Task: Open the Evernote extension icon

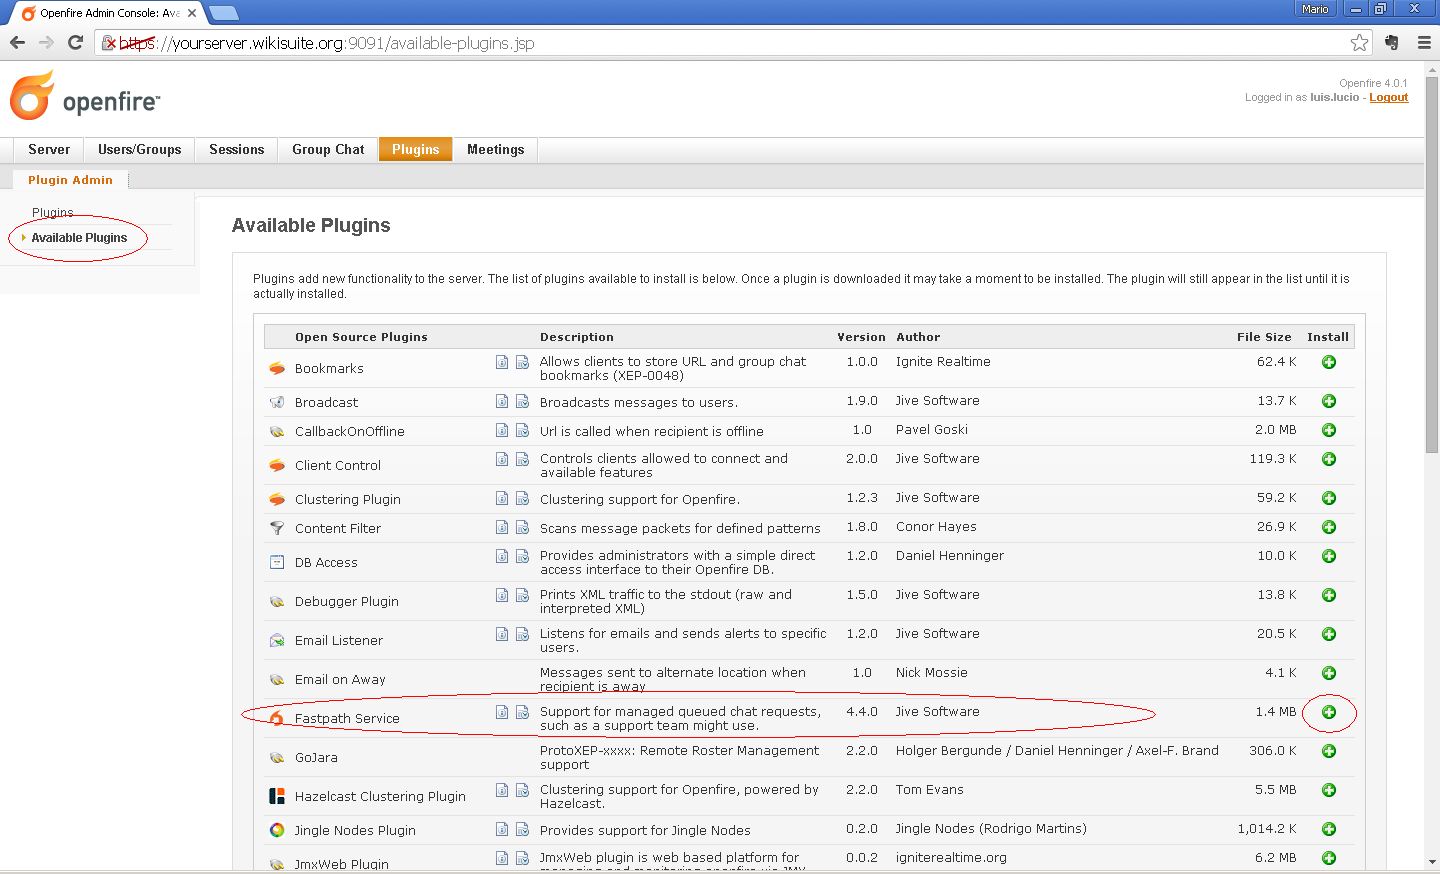Action: (1392, 43)
